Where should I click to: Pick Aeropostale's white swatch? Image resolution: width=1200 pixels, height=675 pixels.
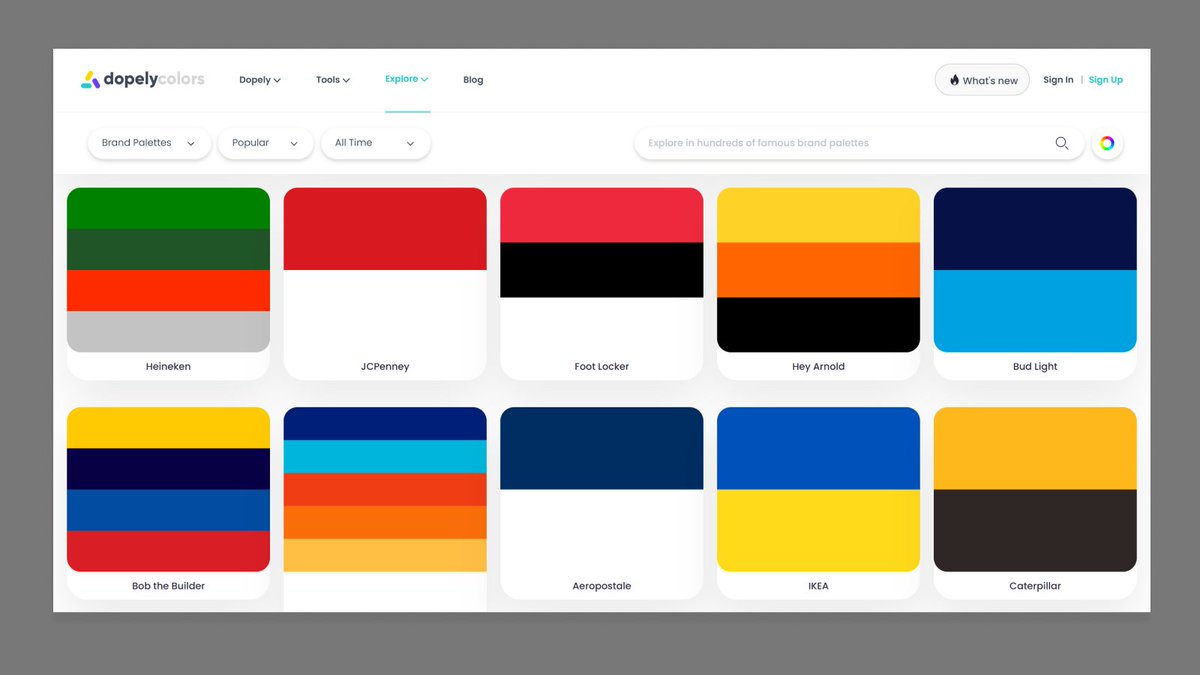[601, 530]
